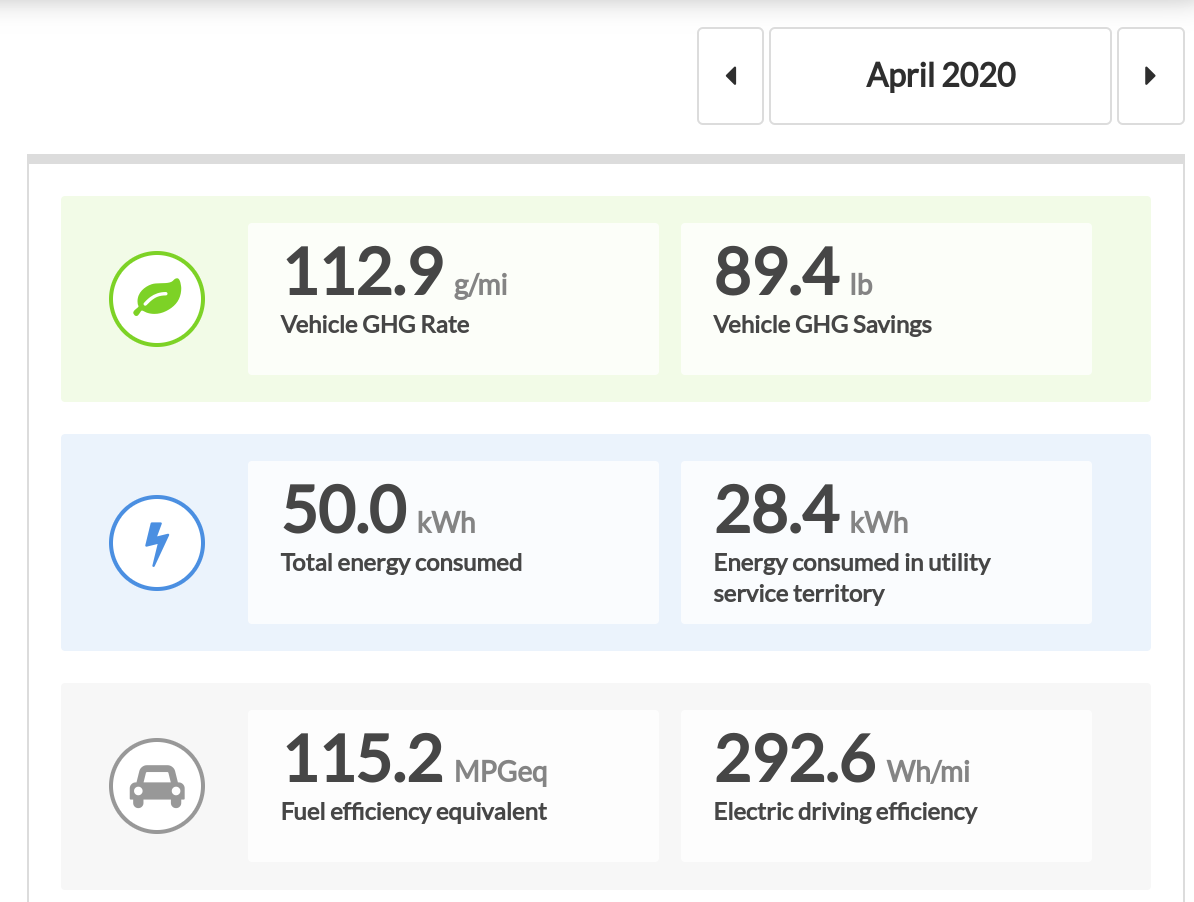Image resolution: width=1194 pixels, height=902 pixels.
Task: Select the Electric driving efficiency label
Action: [x=845, y=811]
